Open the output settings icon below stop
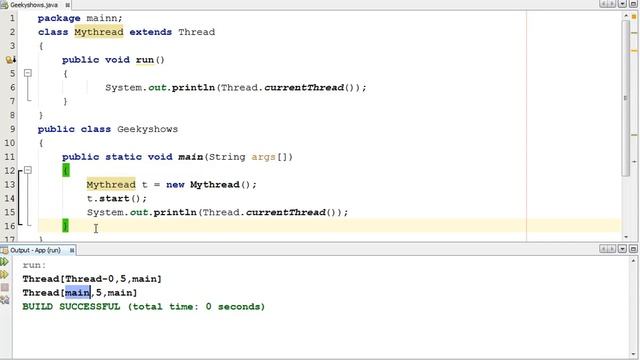Image resolution: width=640 pixels, height=360 pixels. pyautogui.click(x=4, y=300)
